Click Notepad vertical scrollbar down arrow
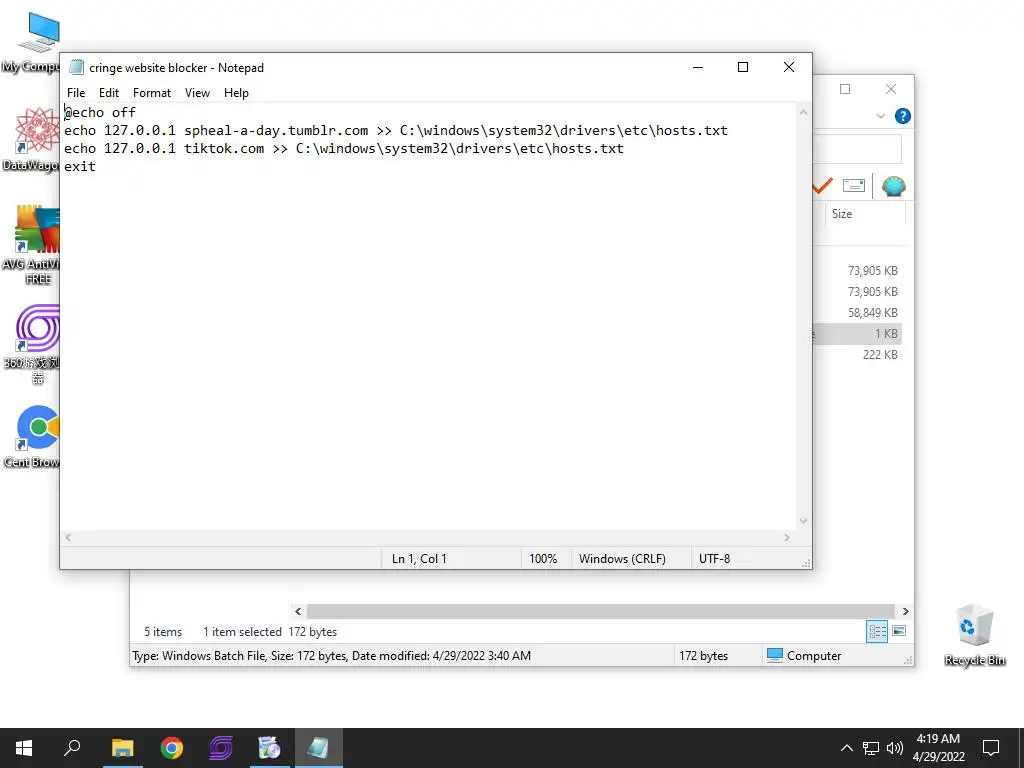Viewport: 1024px width, 768px height. [x=803, y=520]
